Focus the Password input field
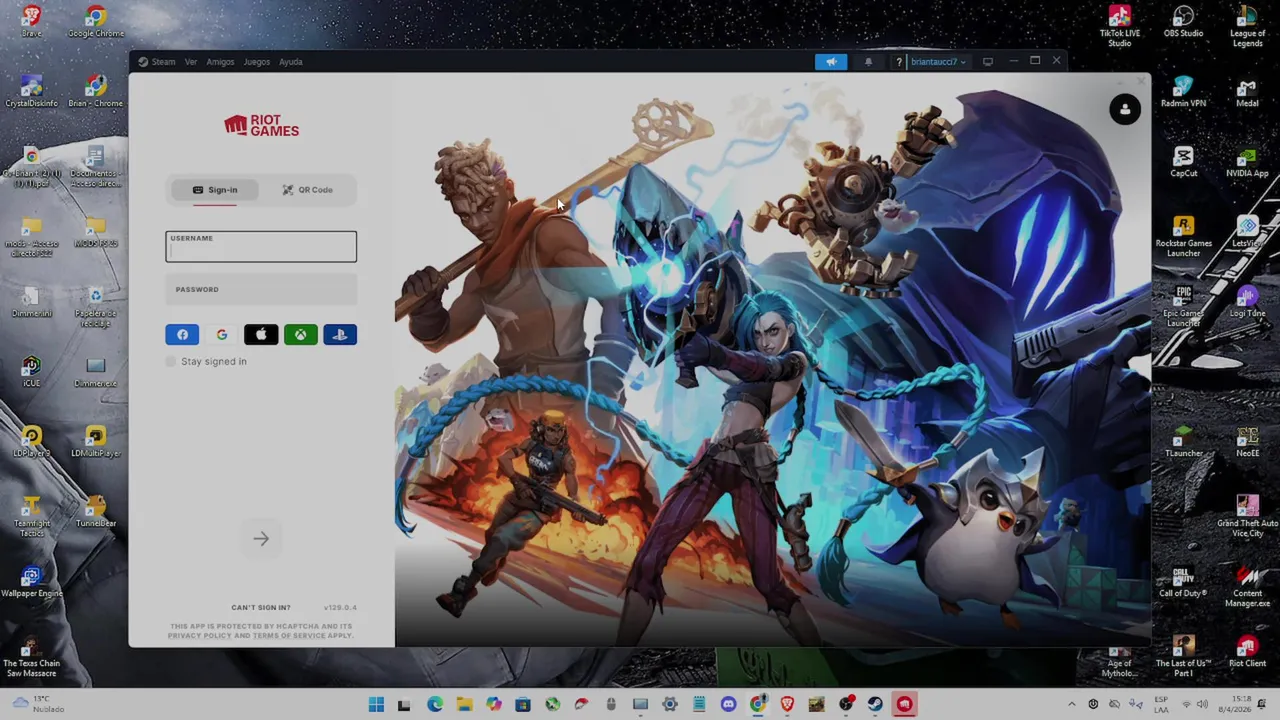Viewport: 1280px width, 720px height. pos(261,290)
